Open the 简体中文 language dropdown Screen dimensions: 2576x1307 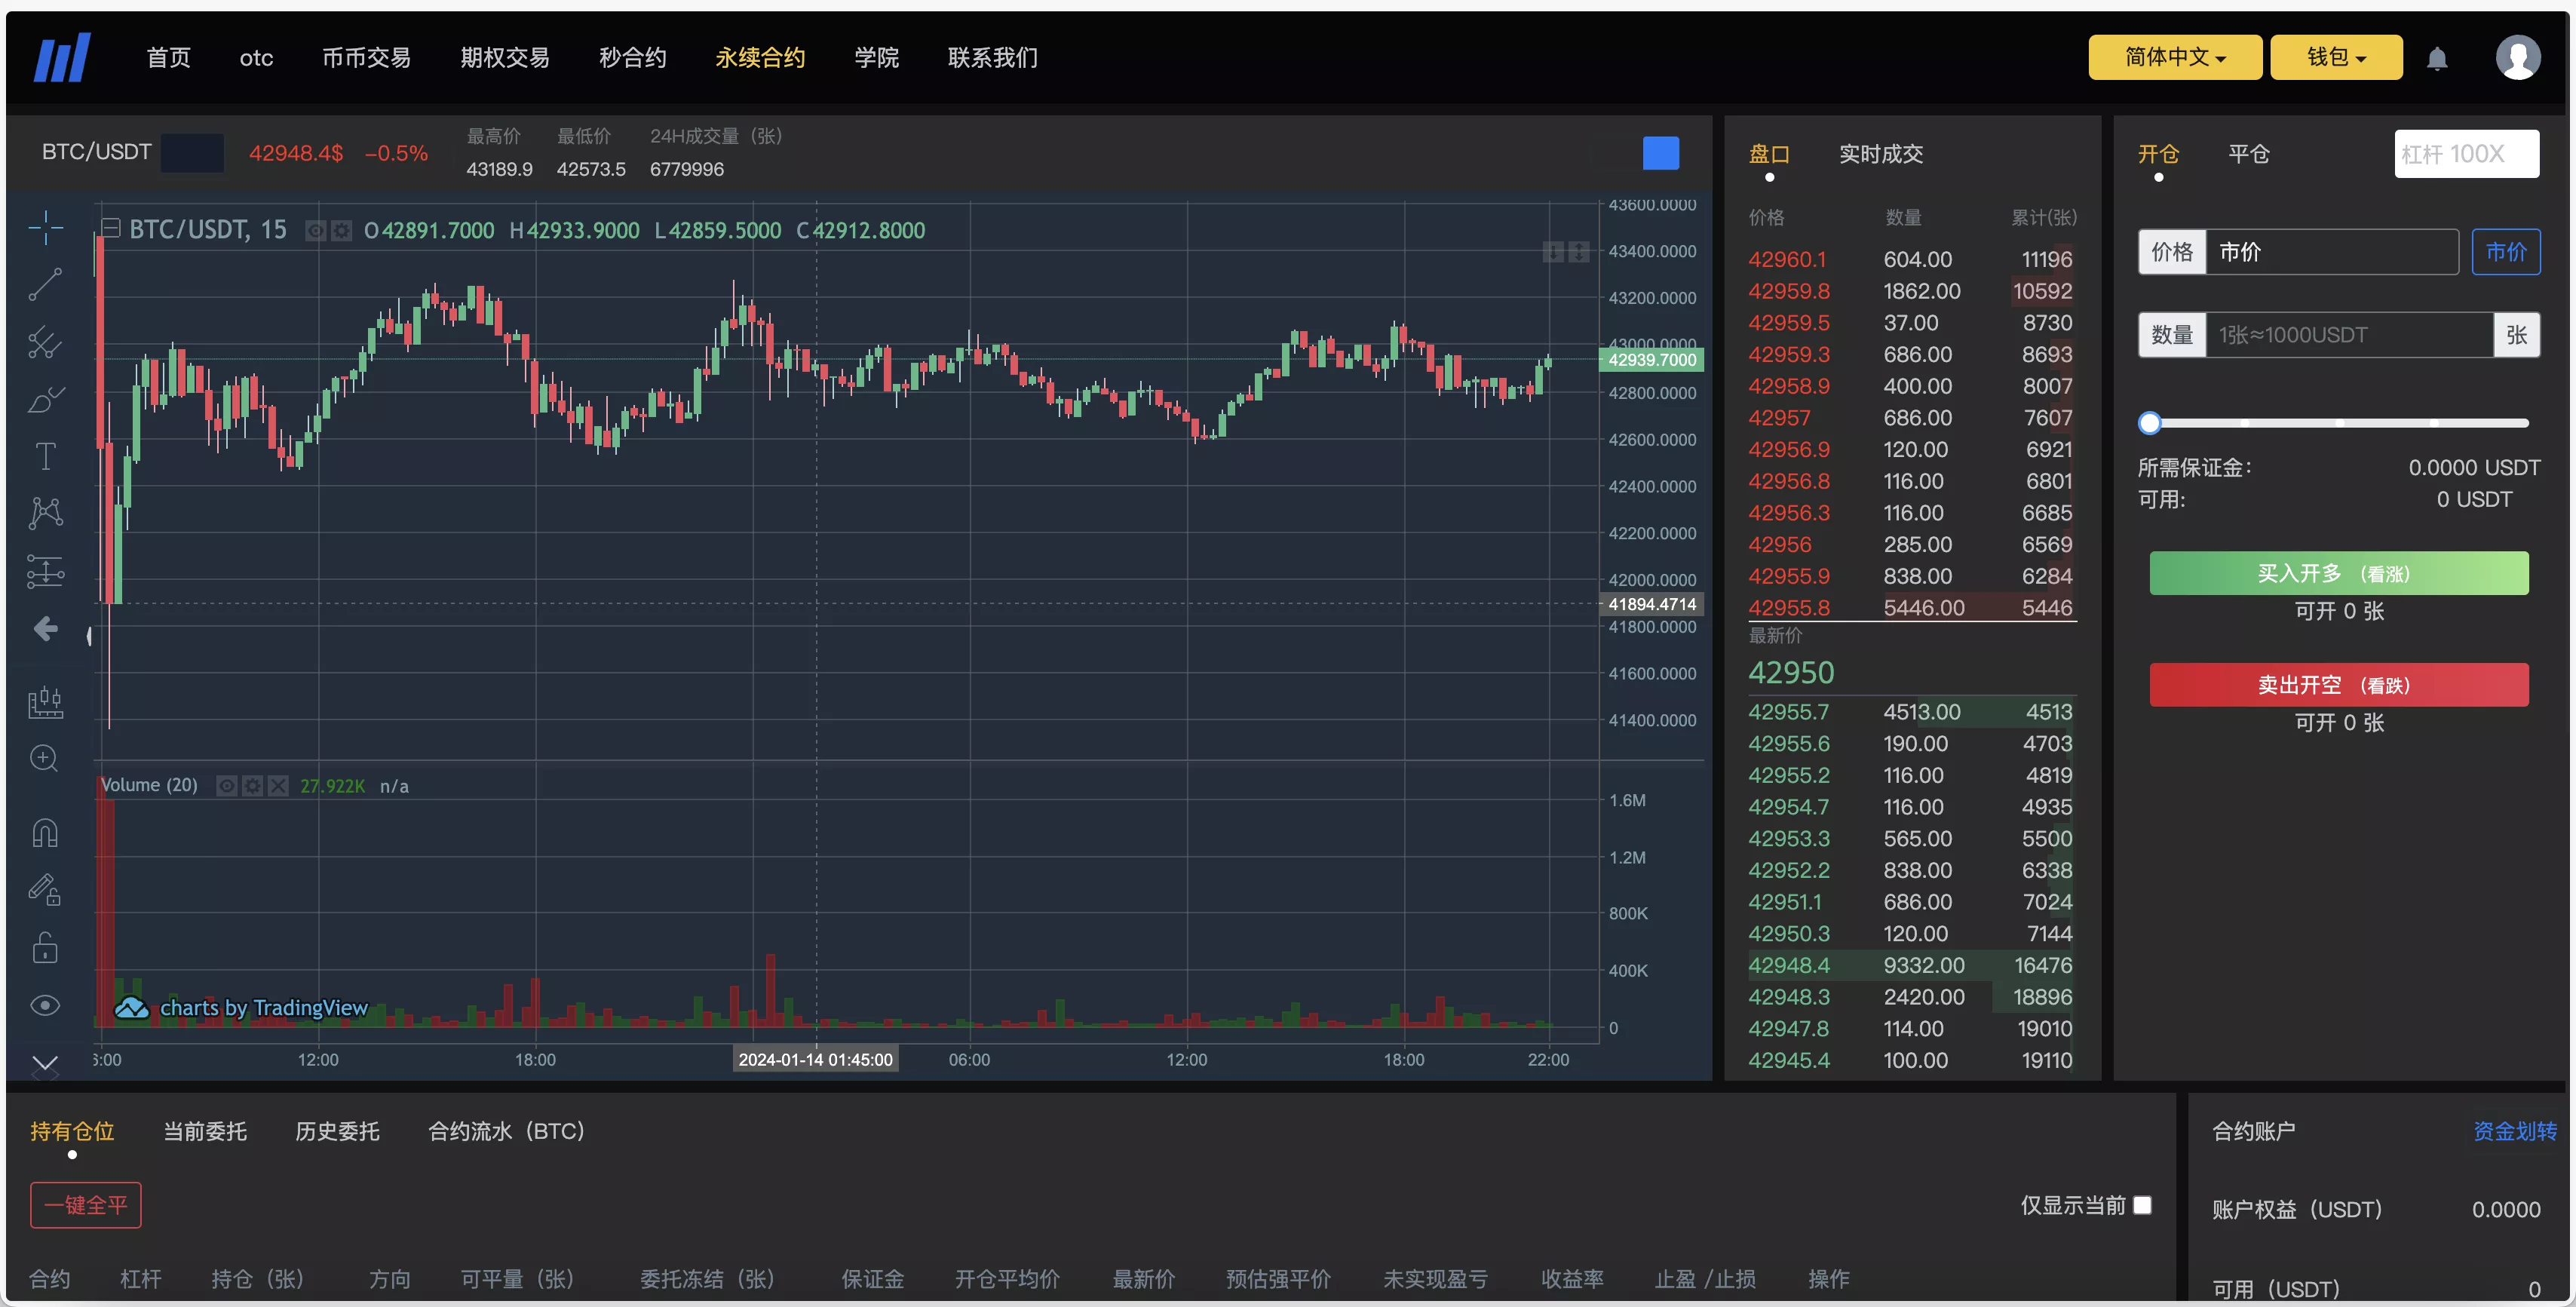pyautogui.click(x=2174, y=57)
